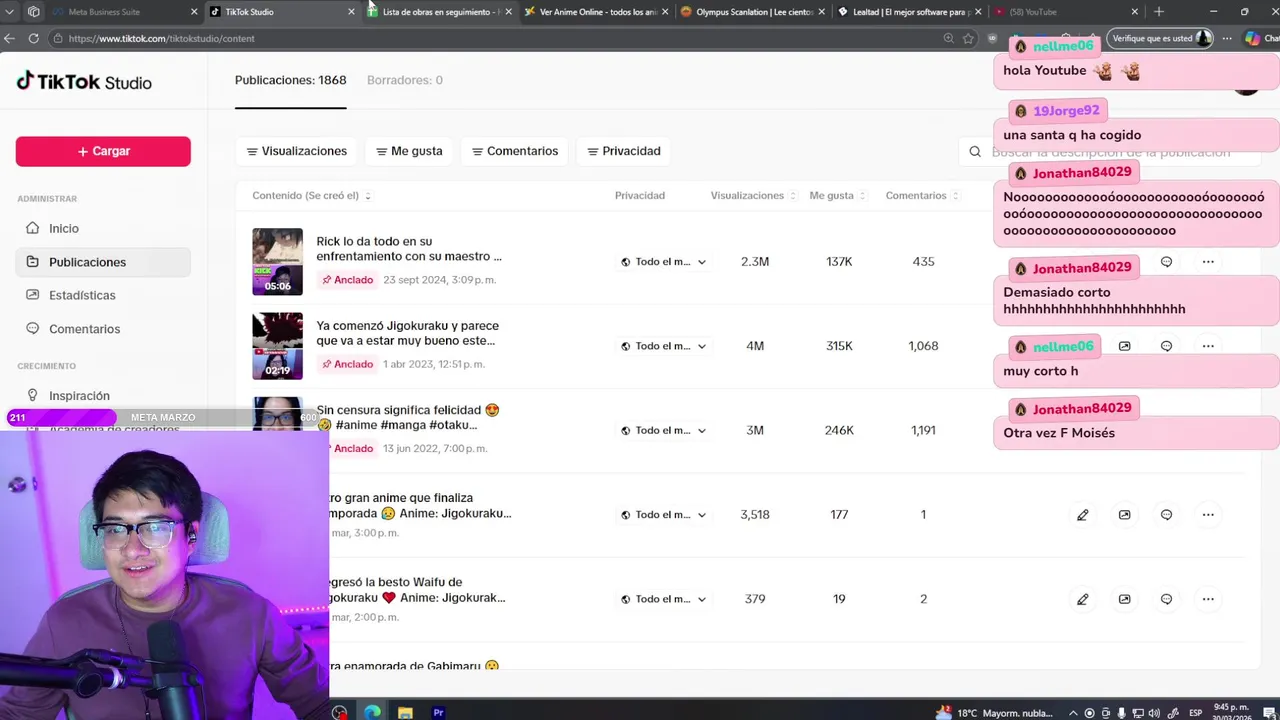Screen dimensions: 1280x720
Task: Switch to Lealtad software browser tab
Action: 910,12
